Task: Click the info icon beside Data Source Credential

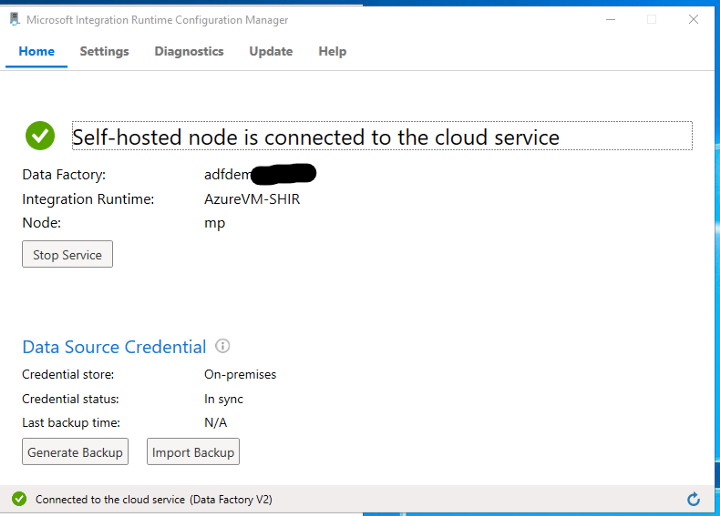Action: point(223,346)
